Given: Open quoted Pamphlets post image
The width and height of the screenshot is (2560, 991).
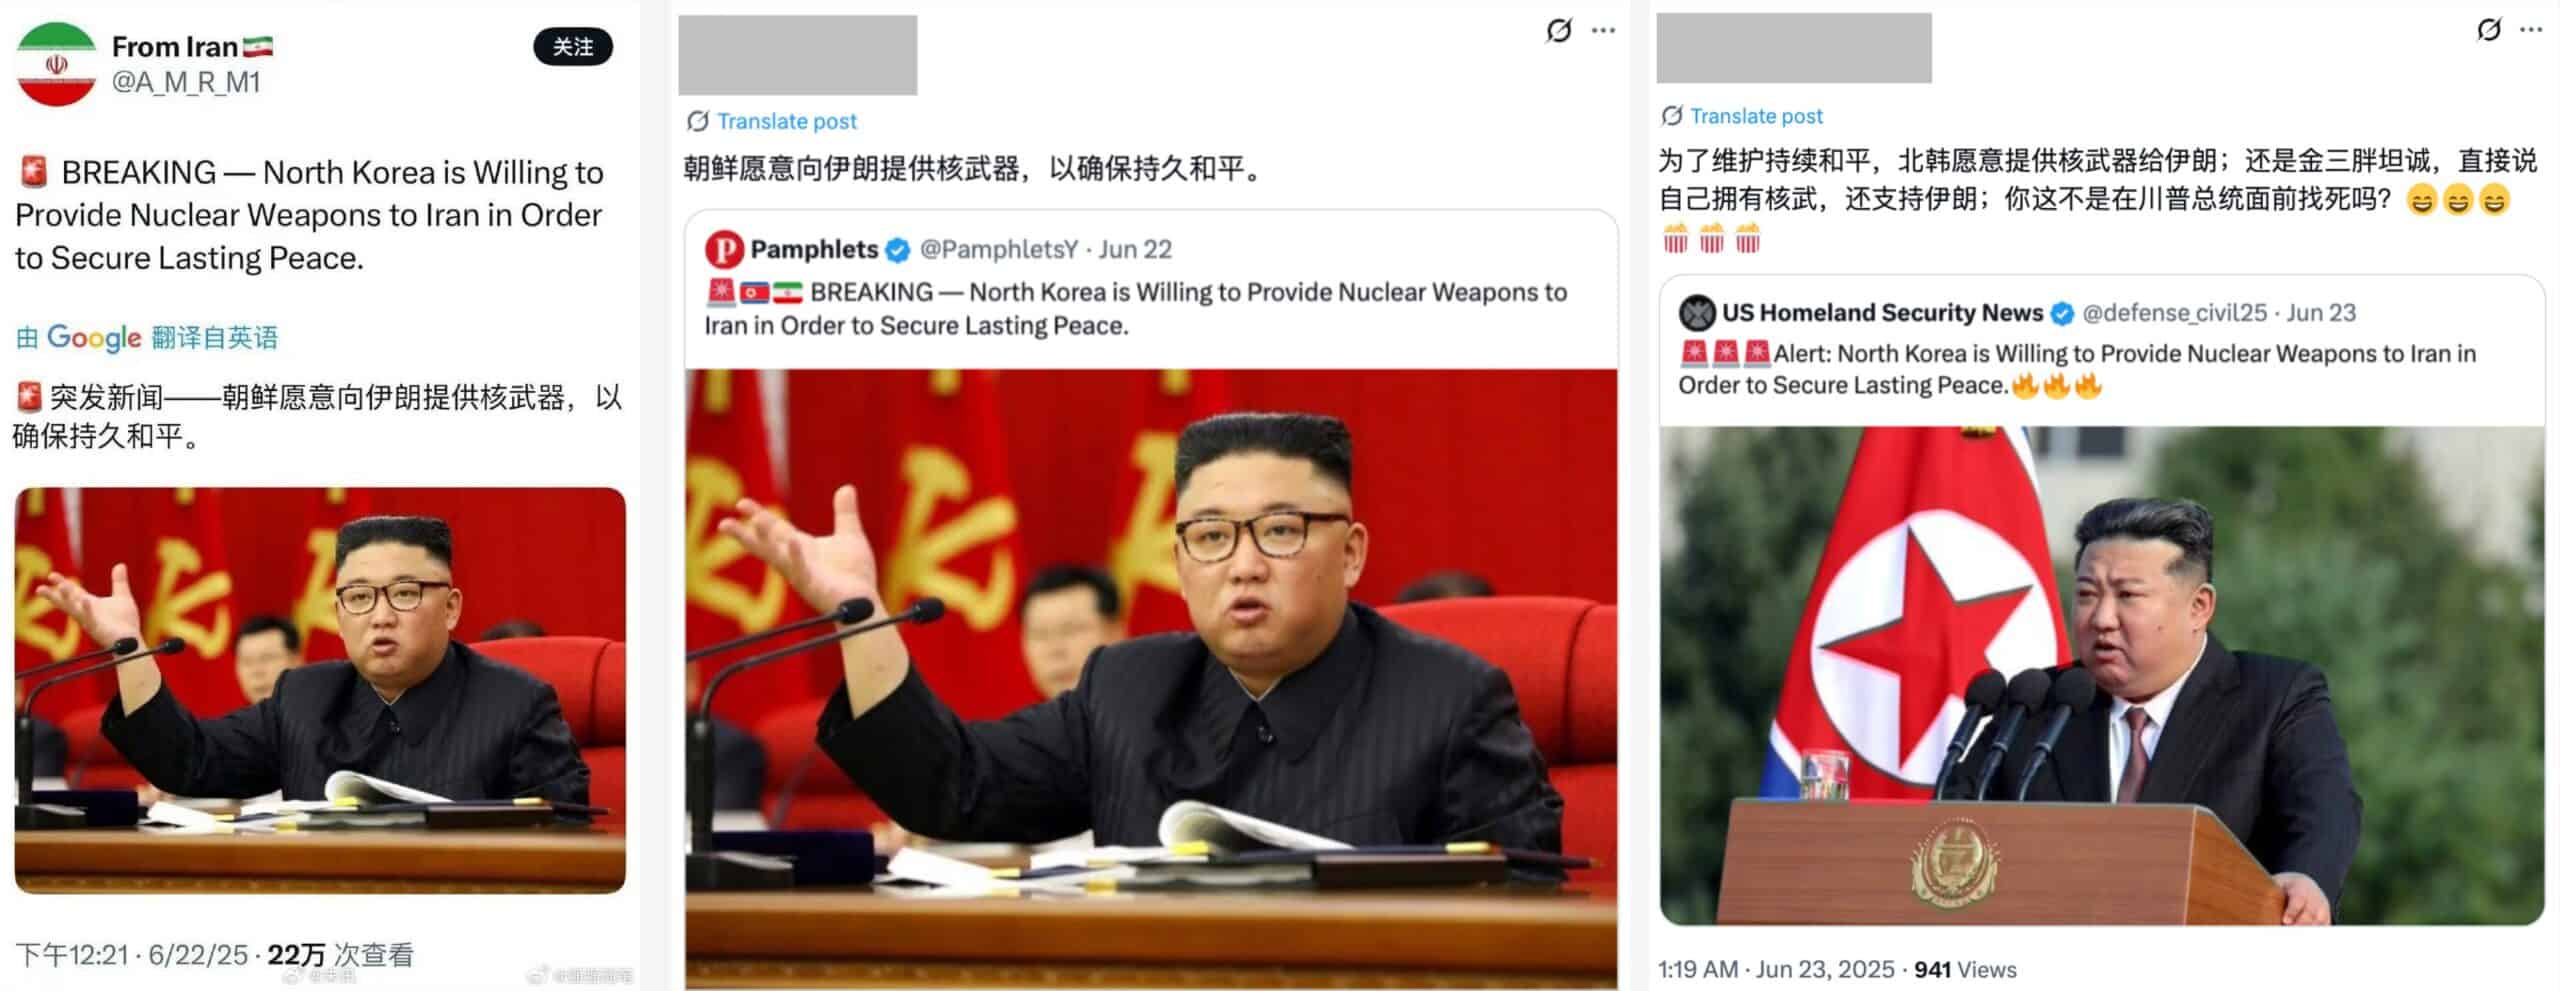Looking at the screenshot, I should click(1151, 679).
